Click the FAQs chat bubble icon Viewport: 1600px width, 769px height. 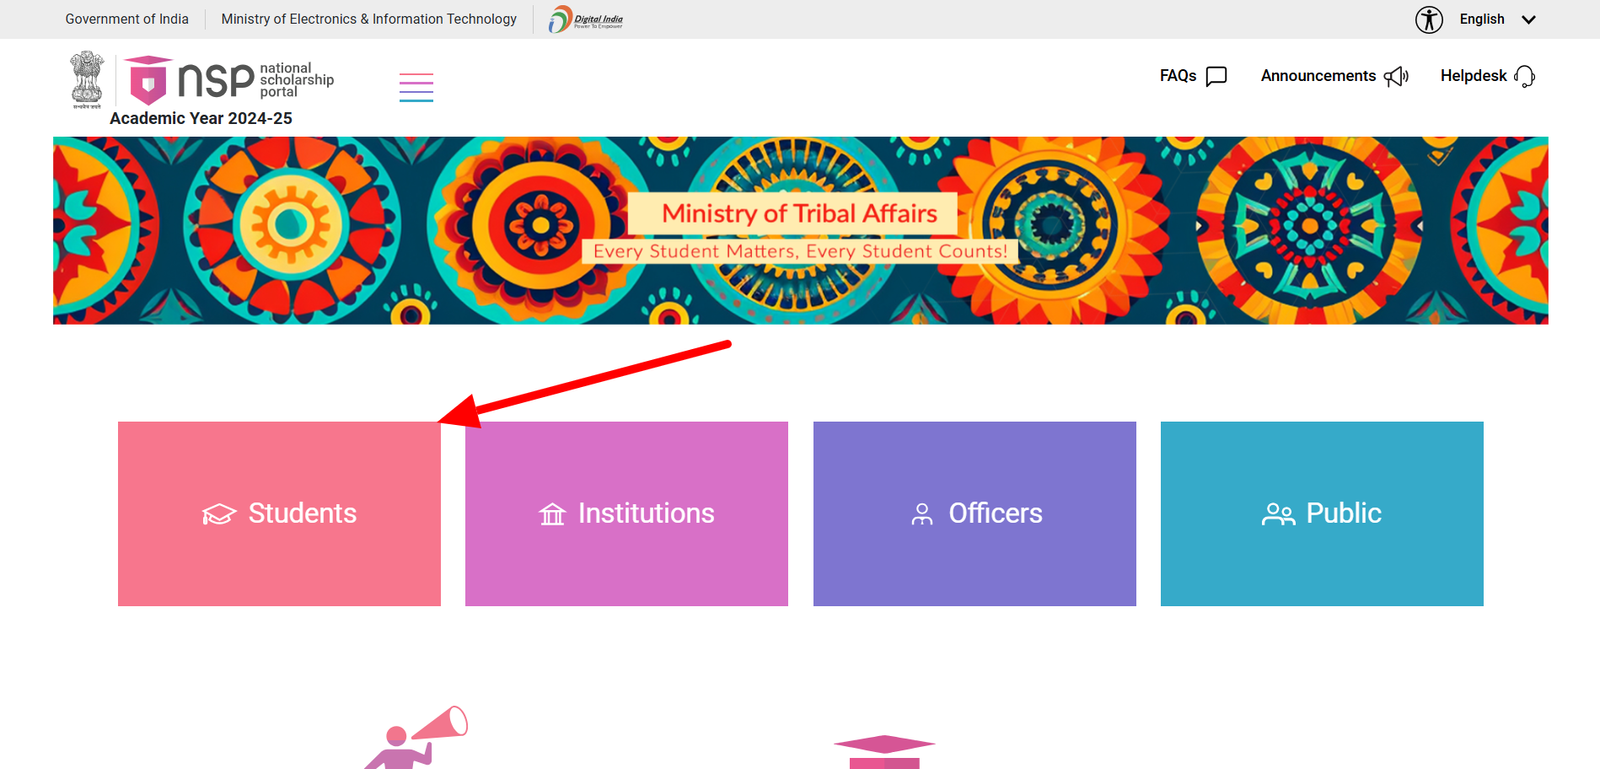[x=1216, y=77]
